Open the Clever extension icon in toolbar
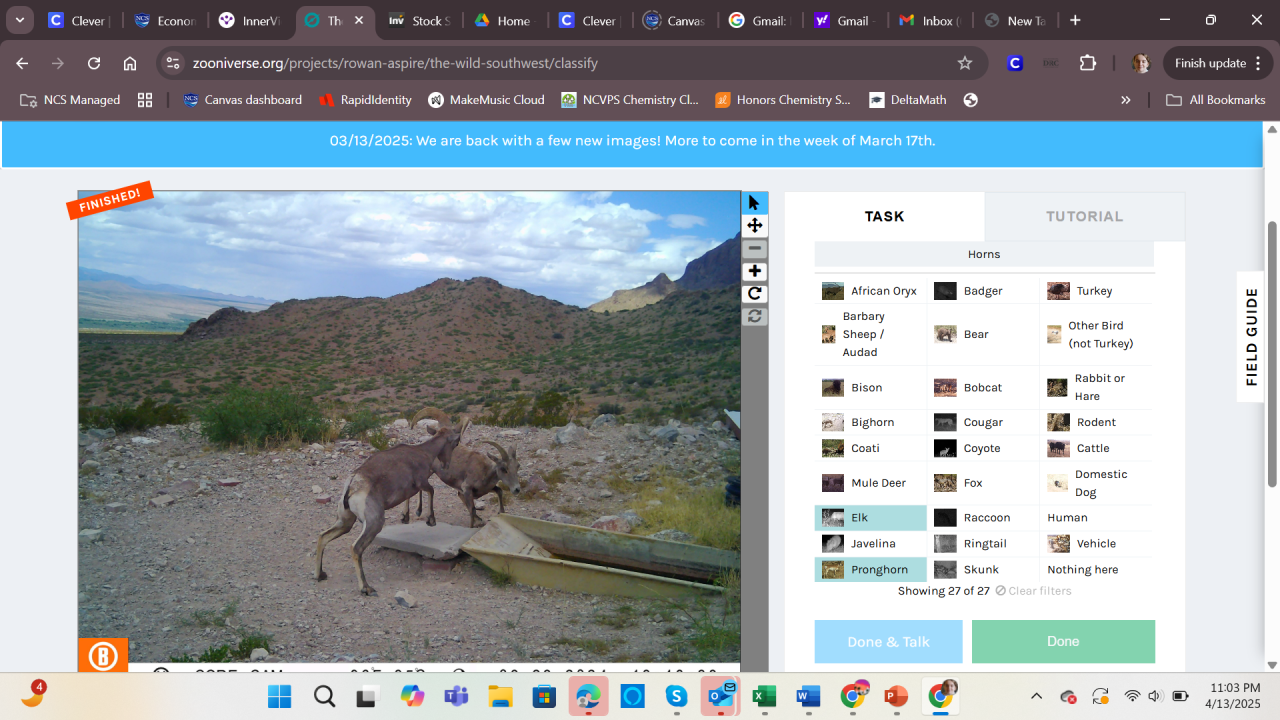1280x720 pixels. coord(1015,63)
